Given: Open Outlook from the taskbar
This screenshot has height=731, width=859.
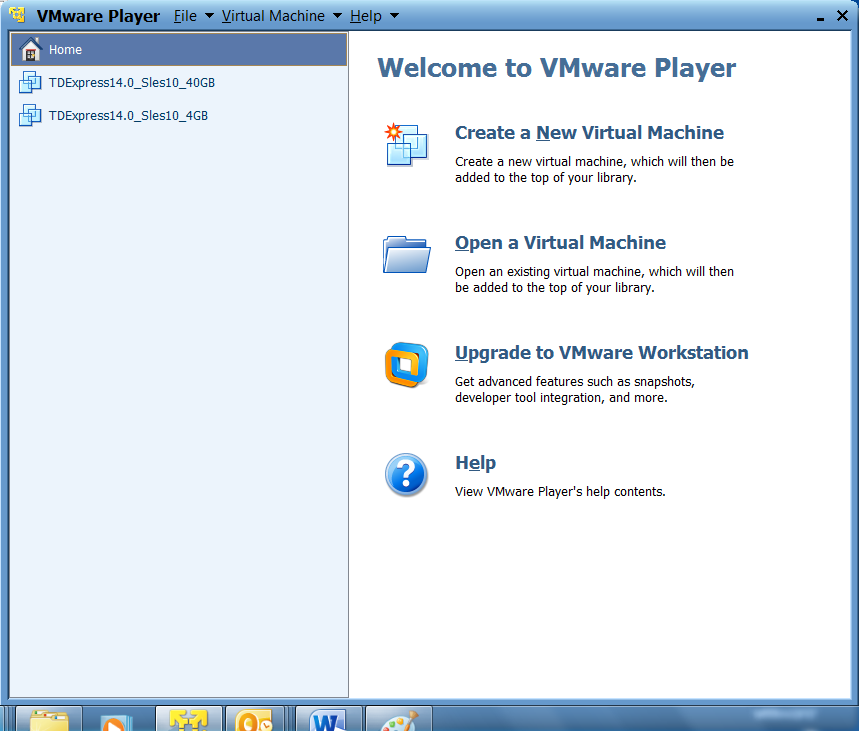Looking at the screenshot, I should click(x=255, y=719).
